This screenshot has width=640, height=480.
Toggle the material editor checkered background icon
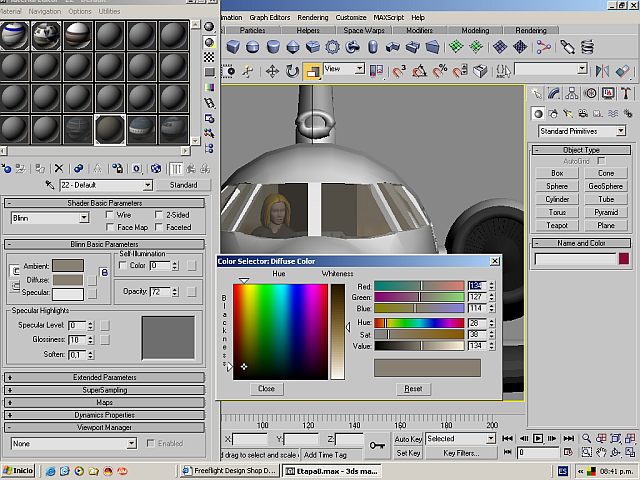click(209, 58)
